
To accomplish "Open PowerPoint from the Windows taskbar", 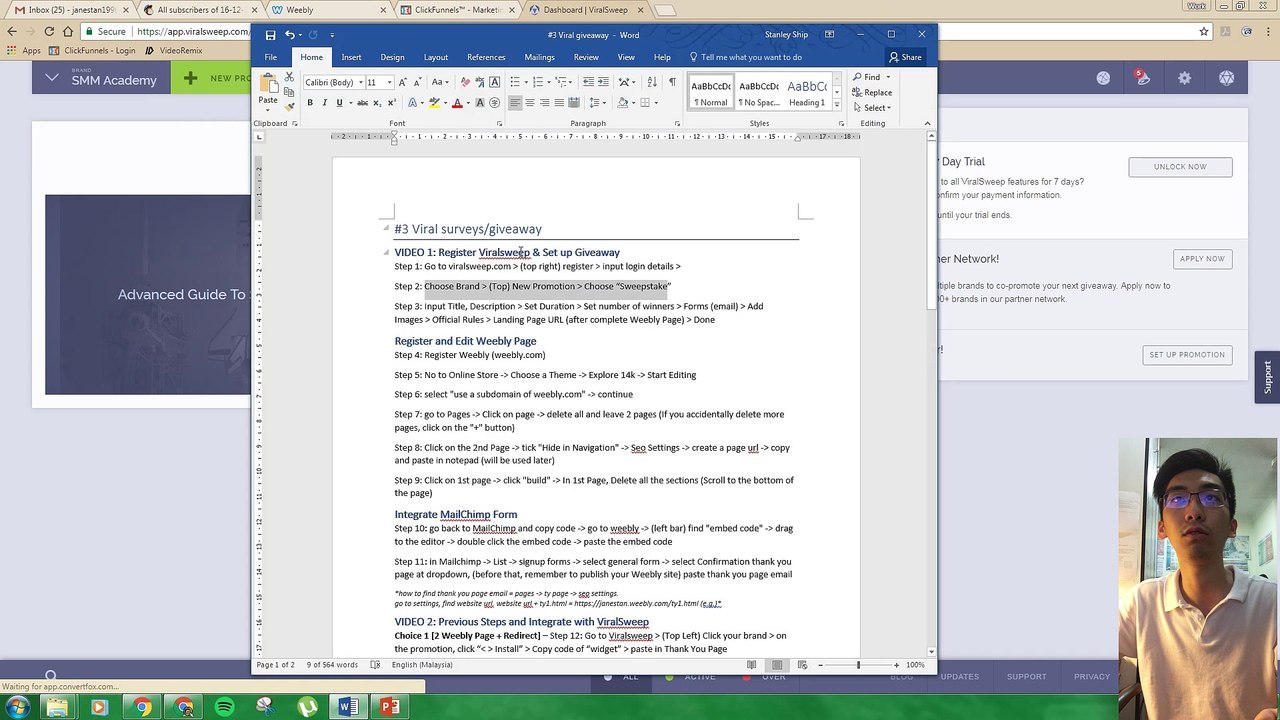I will click(390, 707).
